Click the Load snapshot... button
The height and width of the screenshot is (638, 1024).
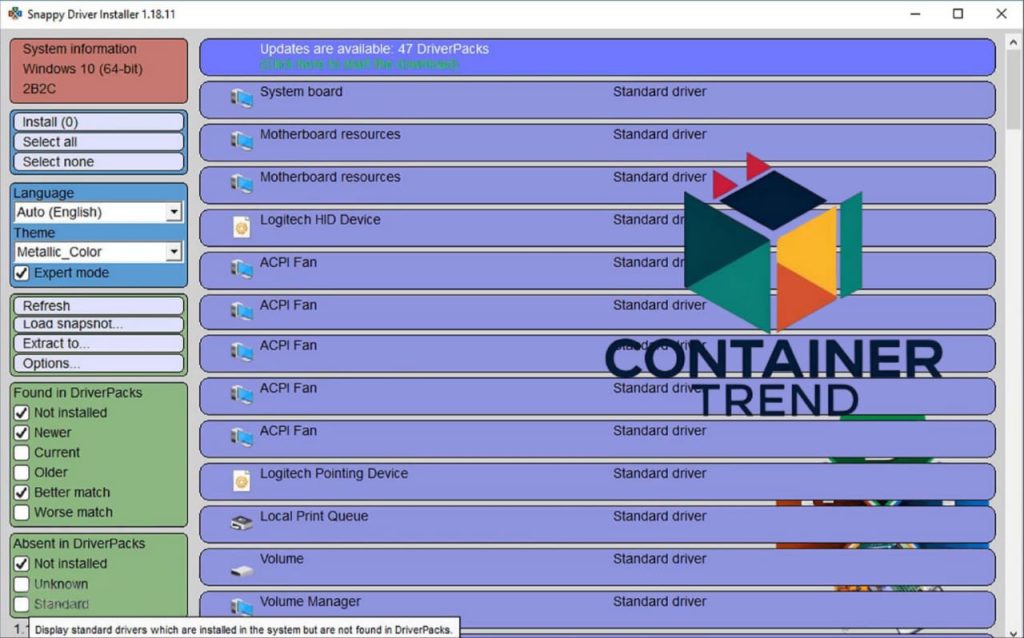click(x=99, y=325)
